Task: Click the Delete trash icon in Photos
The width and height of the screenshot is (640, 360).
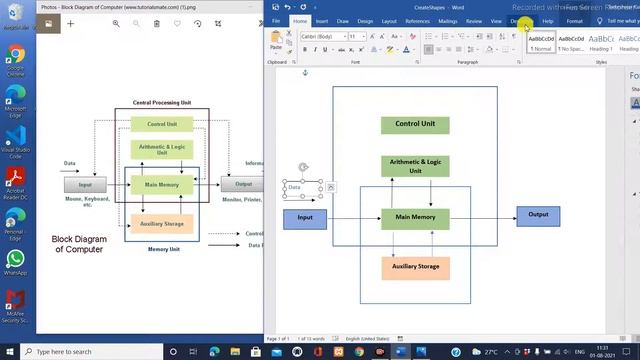Action: pyautogui.click(x=157, y=24)
